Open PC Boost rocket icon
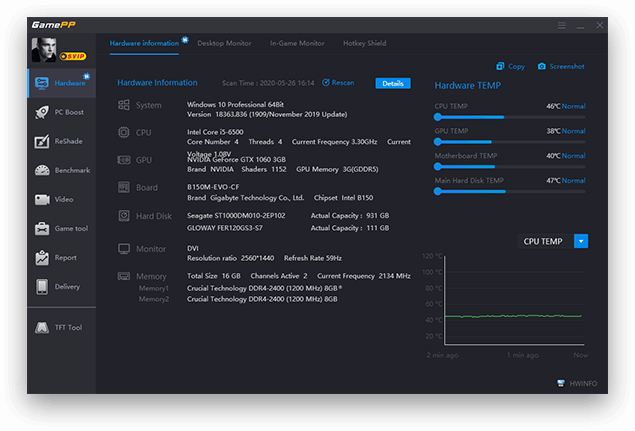The height and width of the screenshot is (431, 635). click(x=42, y=112)
